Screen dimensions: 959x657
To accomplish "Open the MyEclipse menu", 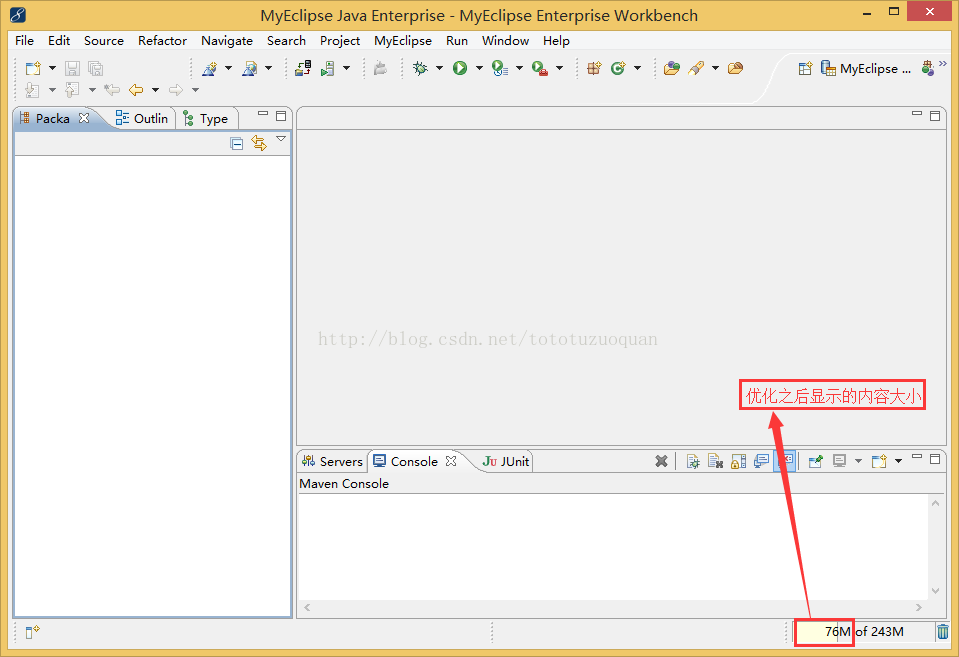I will click(402, 40).
